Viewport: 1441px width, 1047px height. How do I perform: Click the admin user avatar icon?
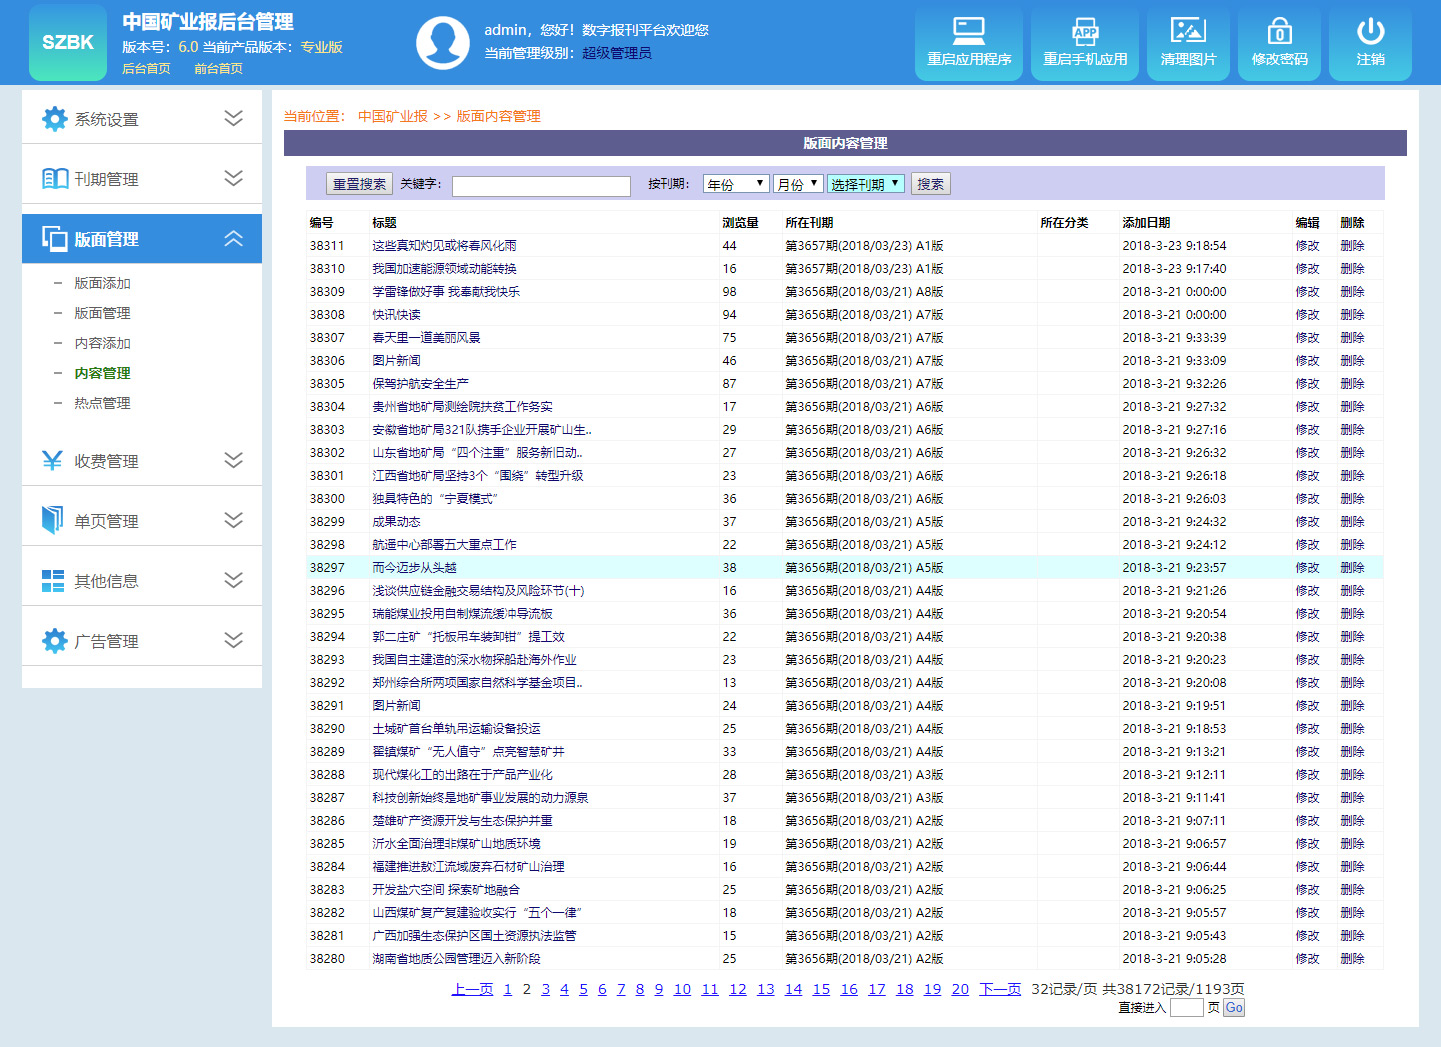pyautogui.click(x=442, y=42)
